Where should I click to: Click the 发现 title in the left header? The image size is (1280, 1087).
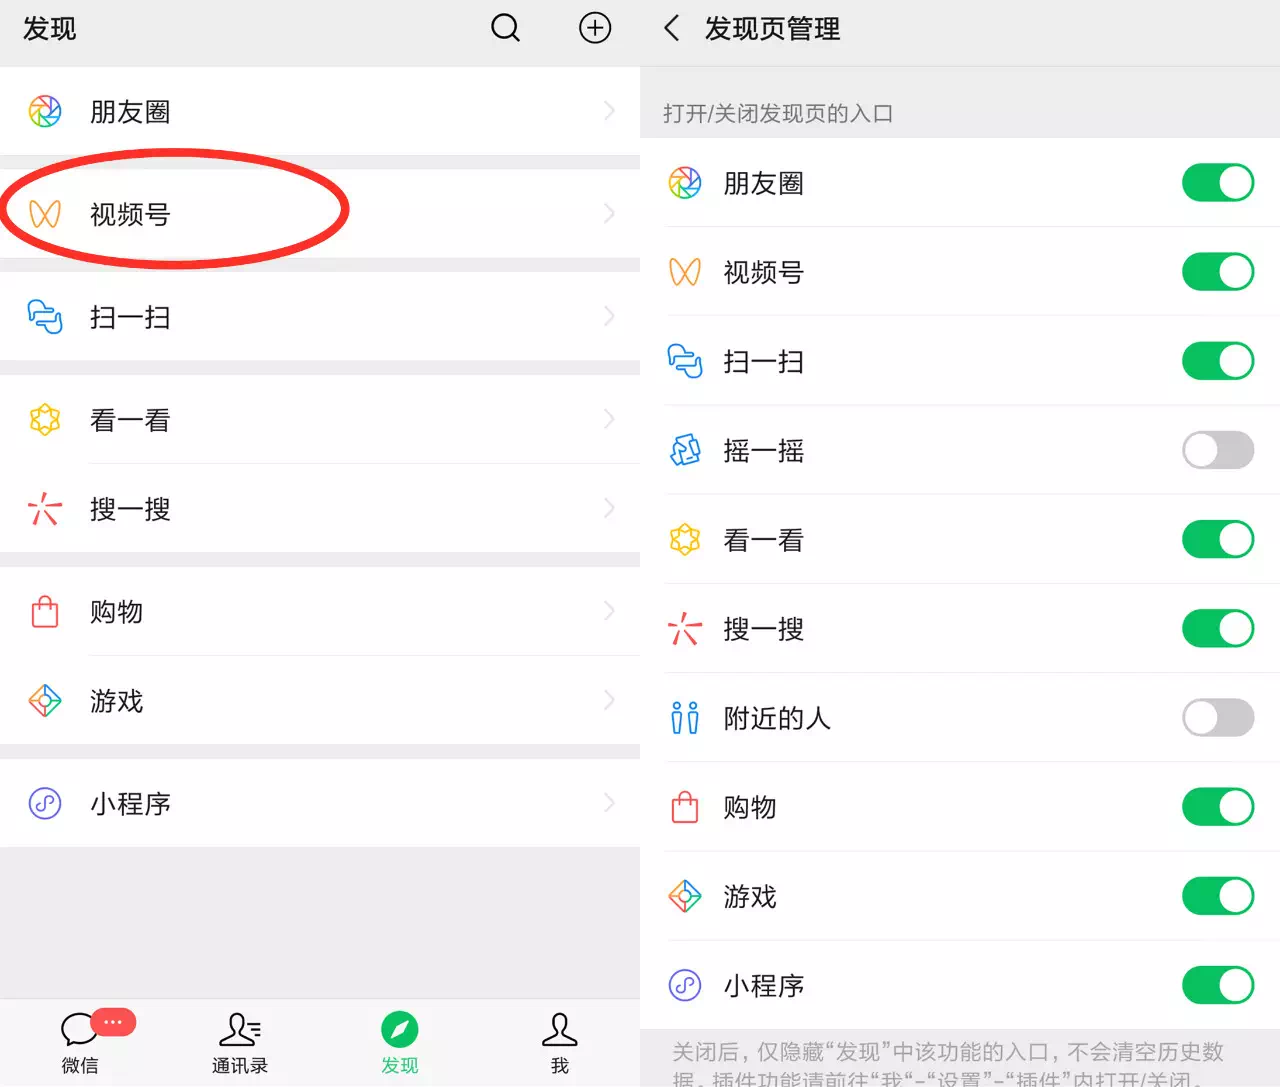[50, 29]
